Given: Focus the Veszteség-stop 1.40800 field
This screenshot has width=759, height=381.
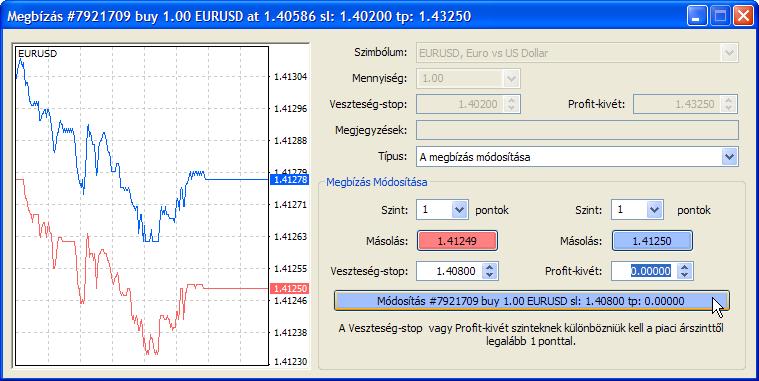Looking at the screenshot, I should (x=449, y=271).
